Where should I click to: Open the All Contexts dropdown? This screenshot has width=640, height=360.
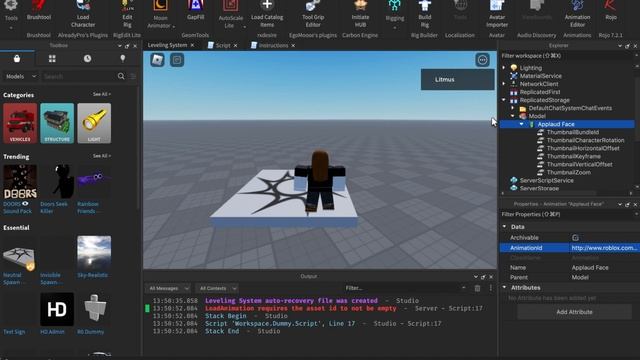(217, 288)
